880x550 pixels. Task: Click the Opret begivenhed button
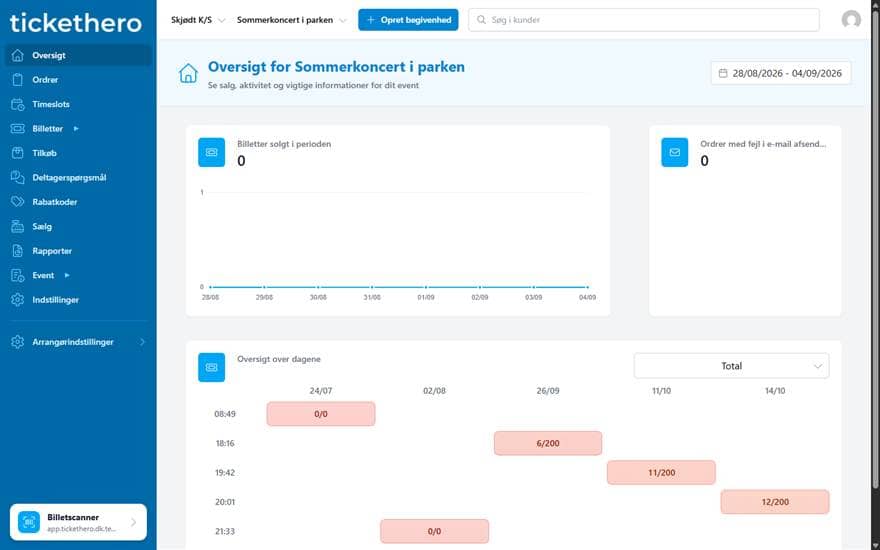pyautogui.click(x=408, y=20)
